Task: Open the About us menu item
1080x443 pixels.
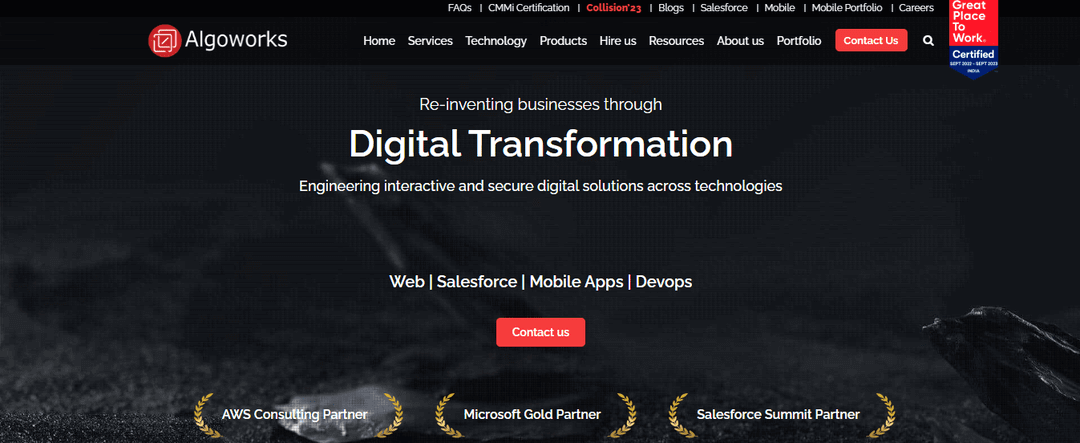Action: (x=740, y=41)
